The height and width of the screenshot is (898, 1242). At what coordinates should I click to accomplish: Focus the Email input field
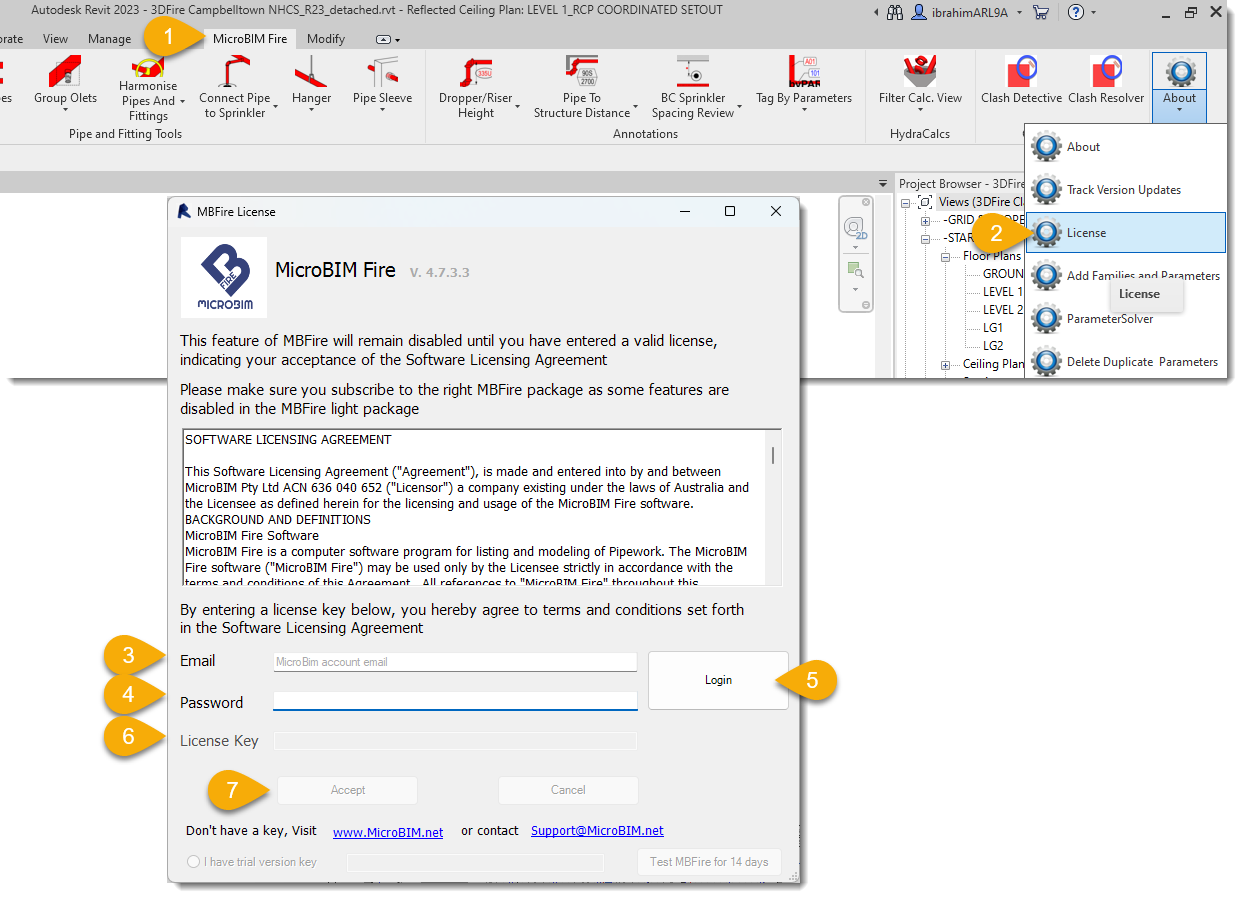pyautogui.click(x=455, y=662)
